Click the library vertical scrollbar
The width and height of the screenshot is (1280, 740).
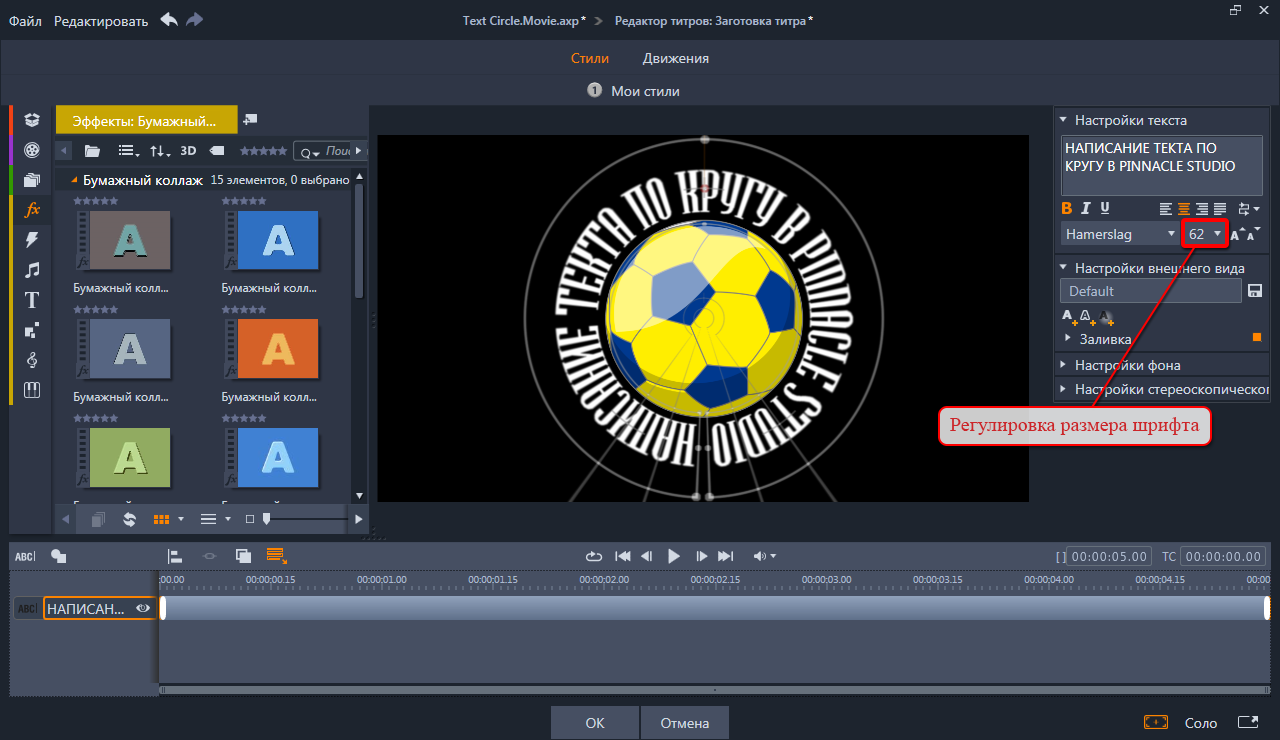pyautogui.click(x=359, y=240)
